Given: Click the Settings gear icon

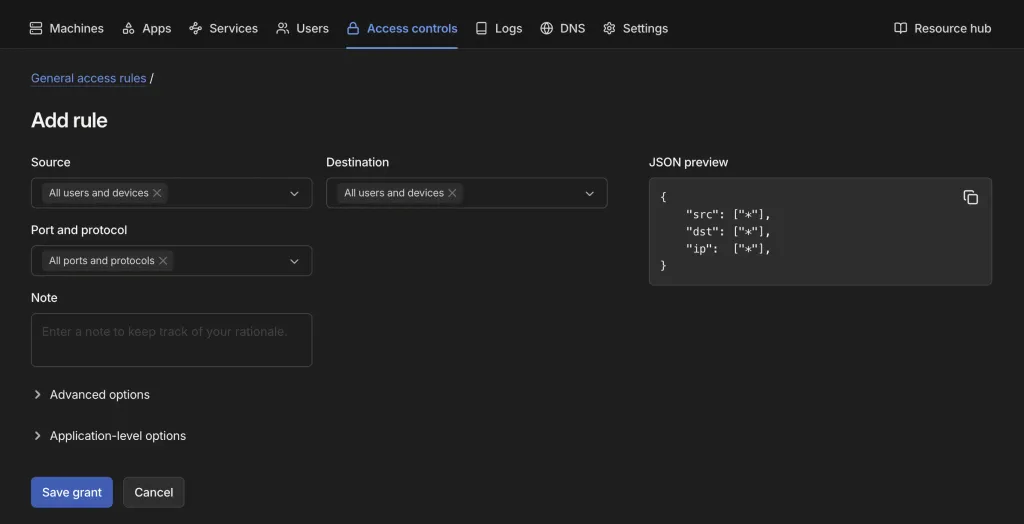Looking at the screenshot, I should [x=609, y=28].
